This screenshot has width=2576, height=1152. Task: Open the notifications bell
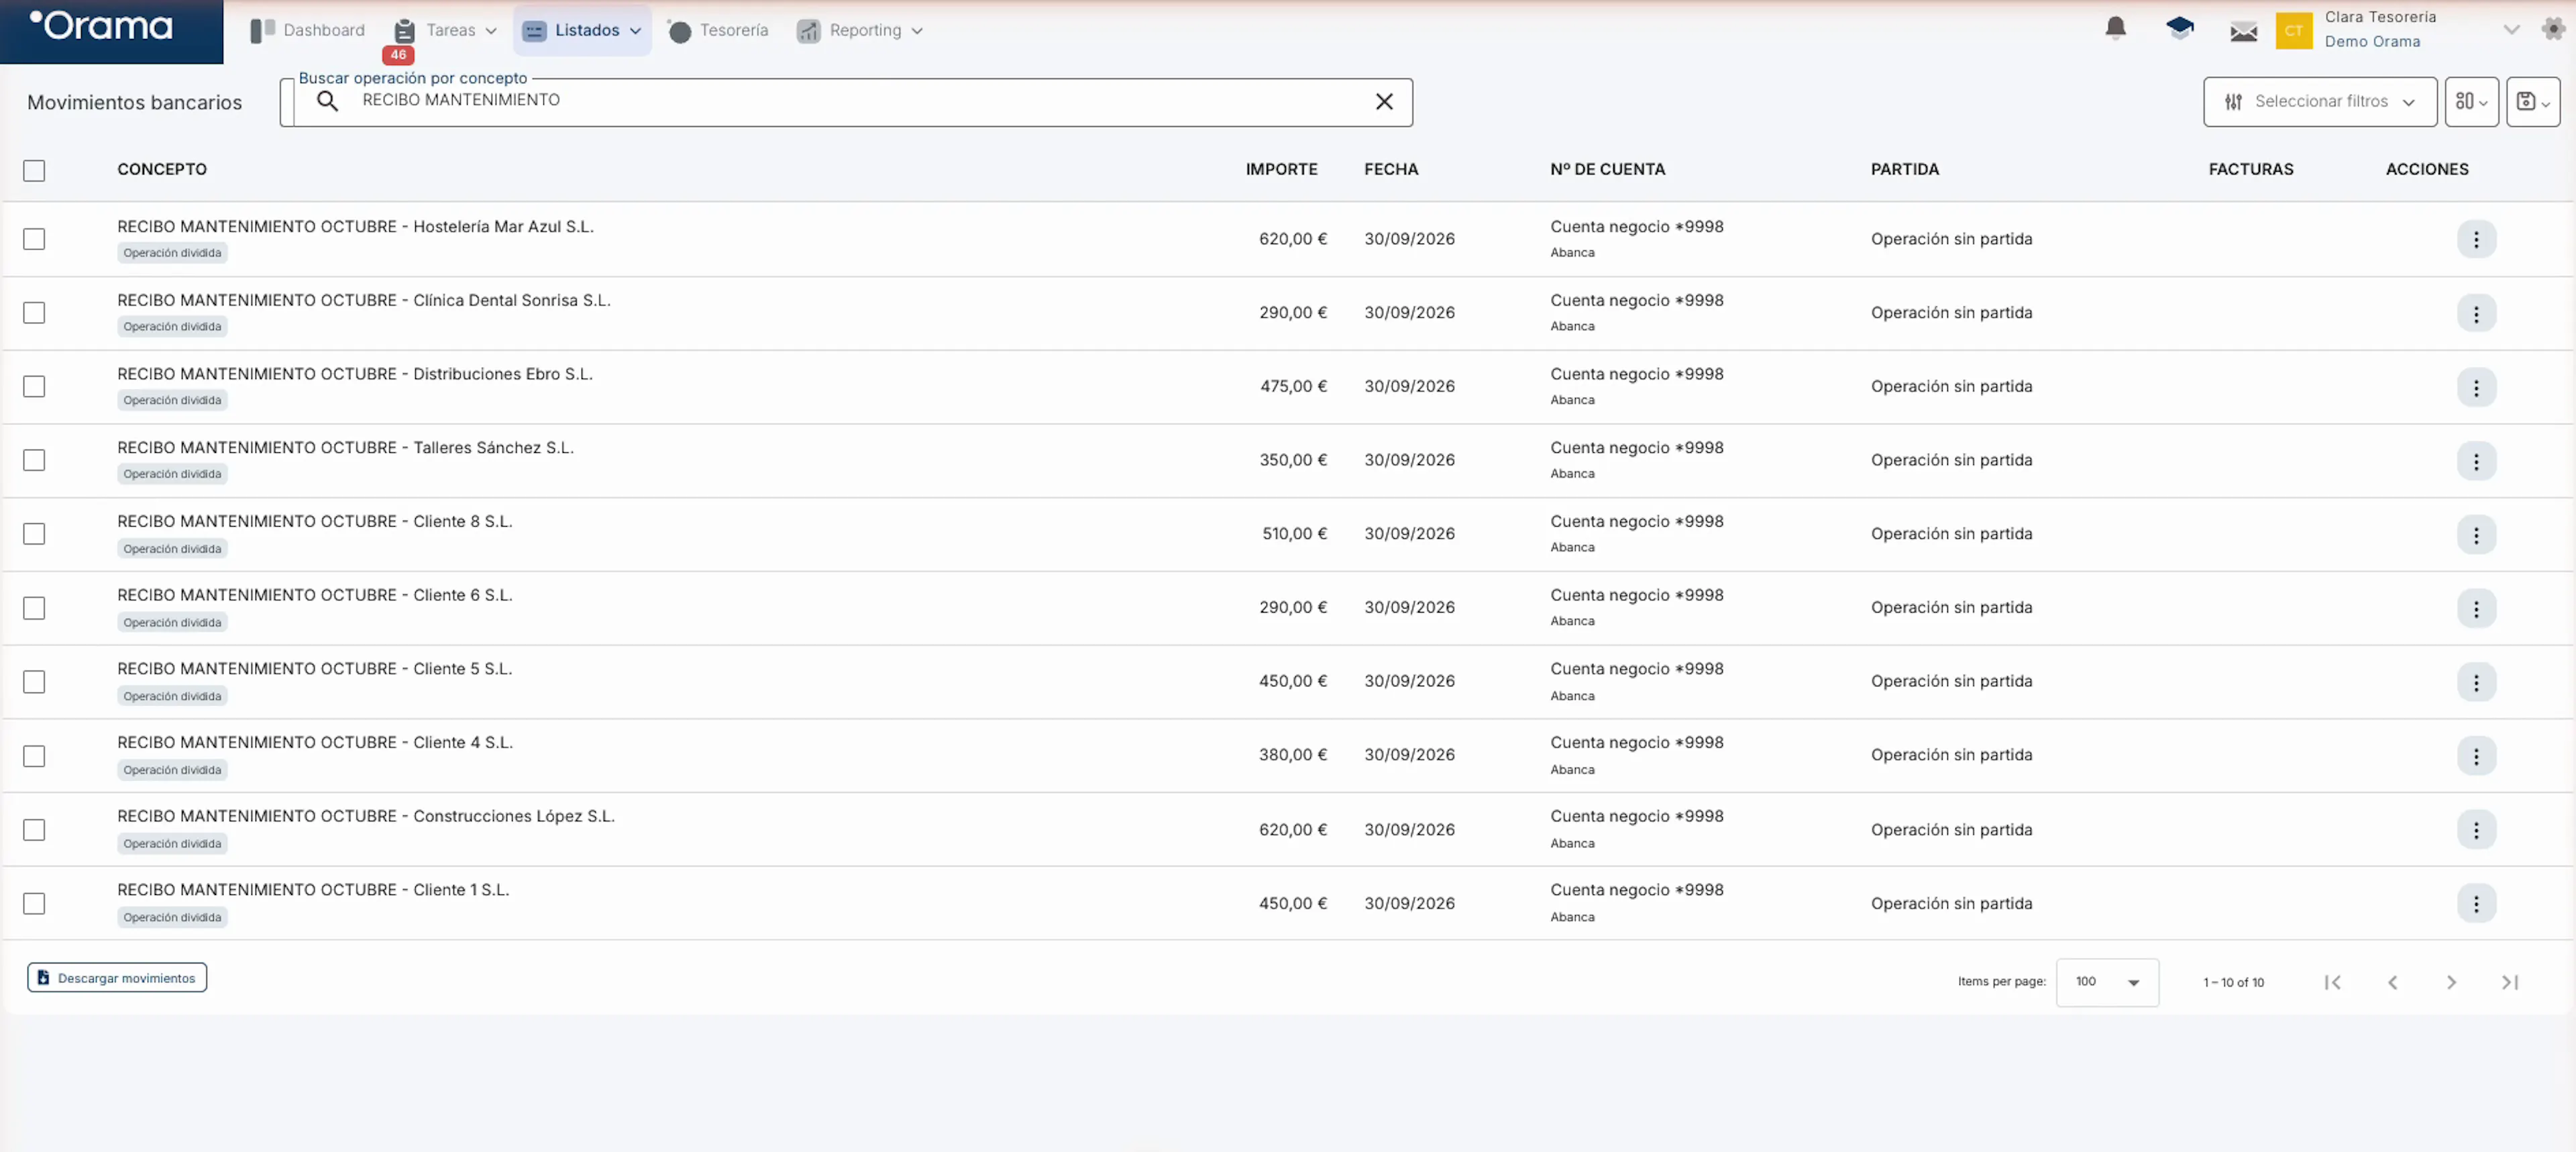[x=2115, y=29]
